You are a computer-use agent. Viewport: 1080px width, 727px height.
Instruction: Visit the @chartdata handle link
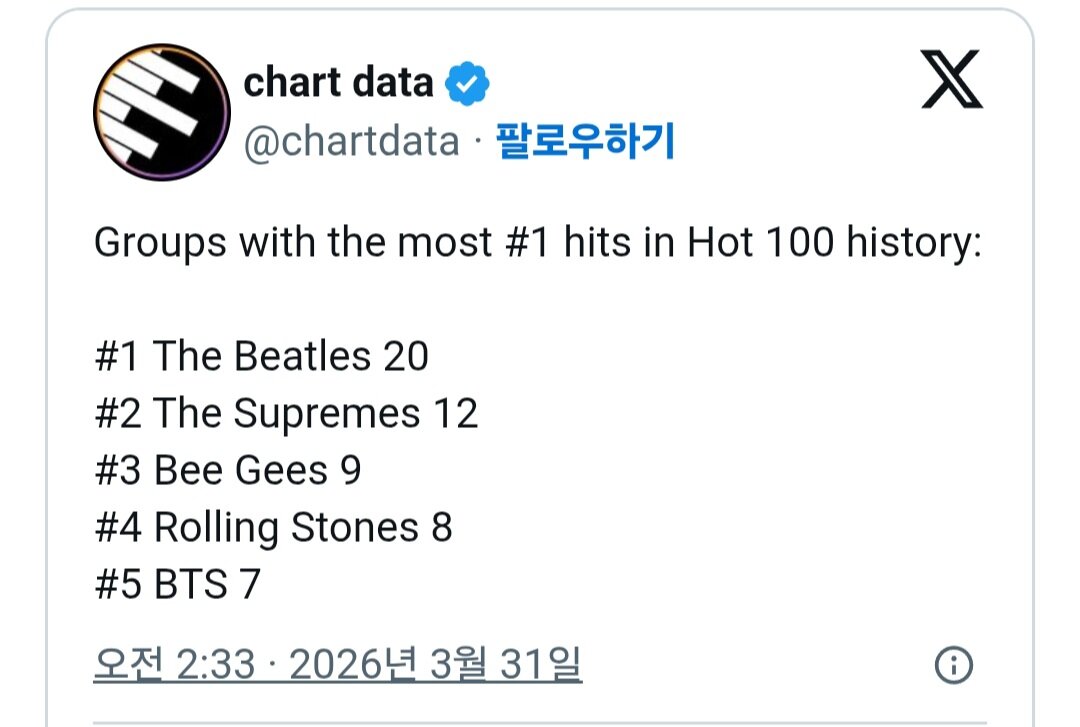pyautogui.click(x=351, y=143)
